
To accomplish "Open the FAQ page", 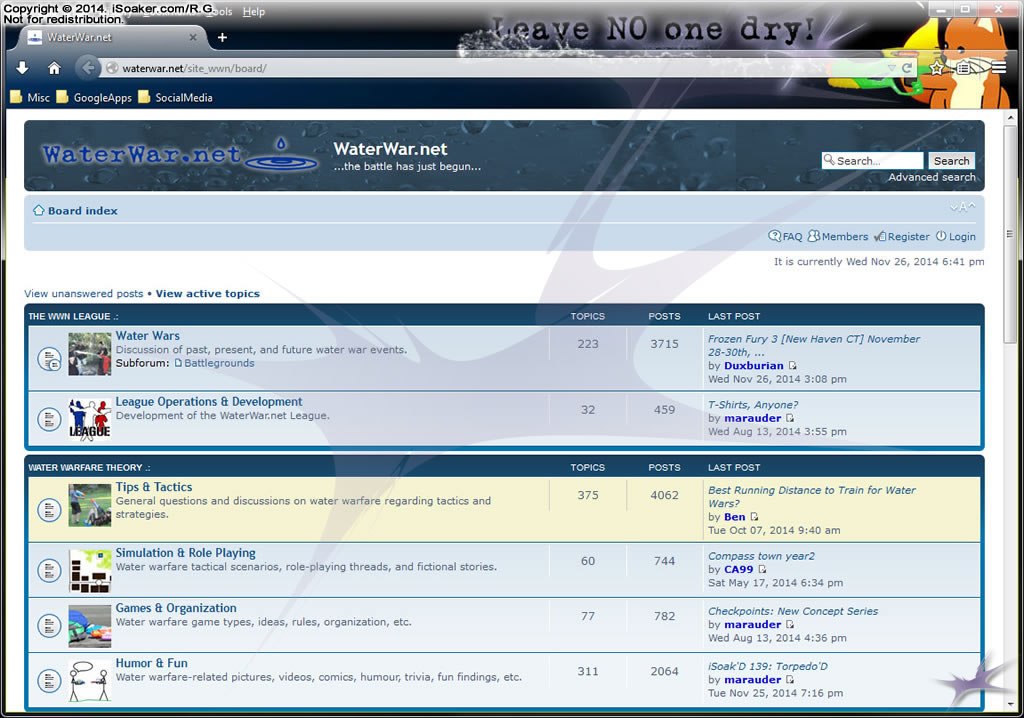I will tap(785, 237).
